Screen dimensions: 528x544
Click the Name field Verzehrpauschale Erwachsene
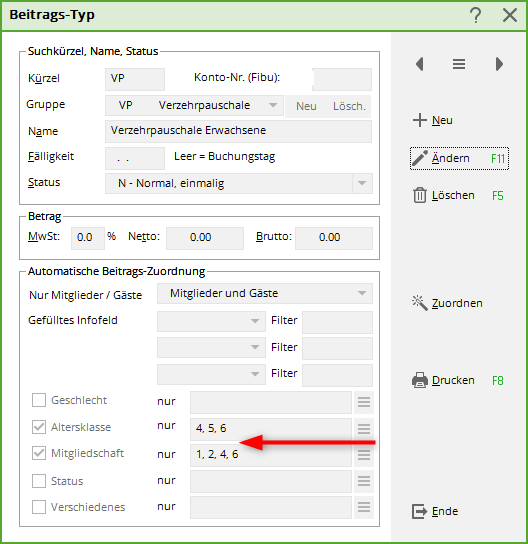pos(238,131)
